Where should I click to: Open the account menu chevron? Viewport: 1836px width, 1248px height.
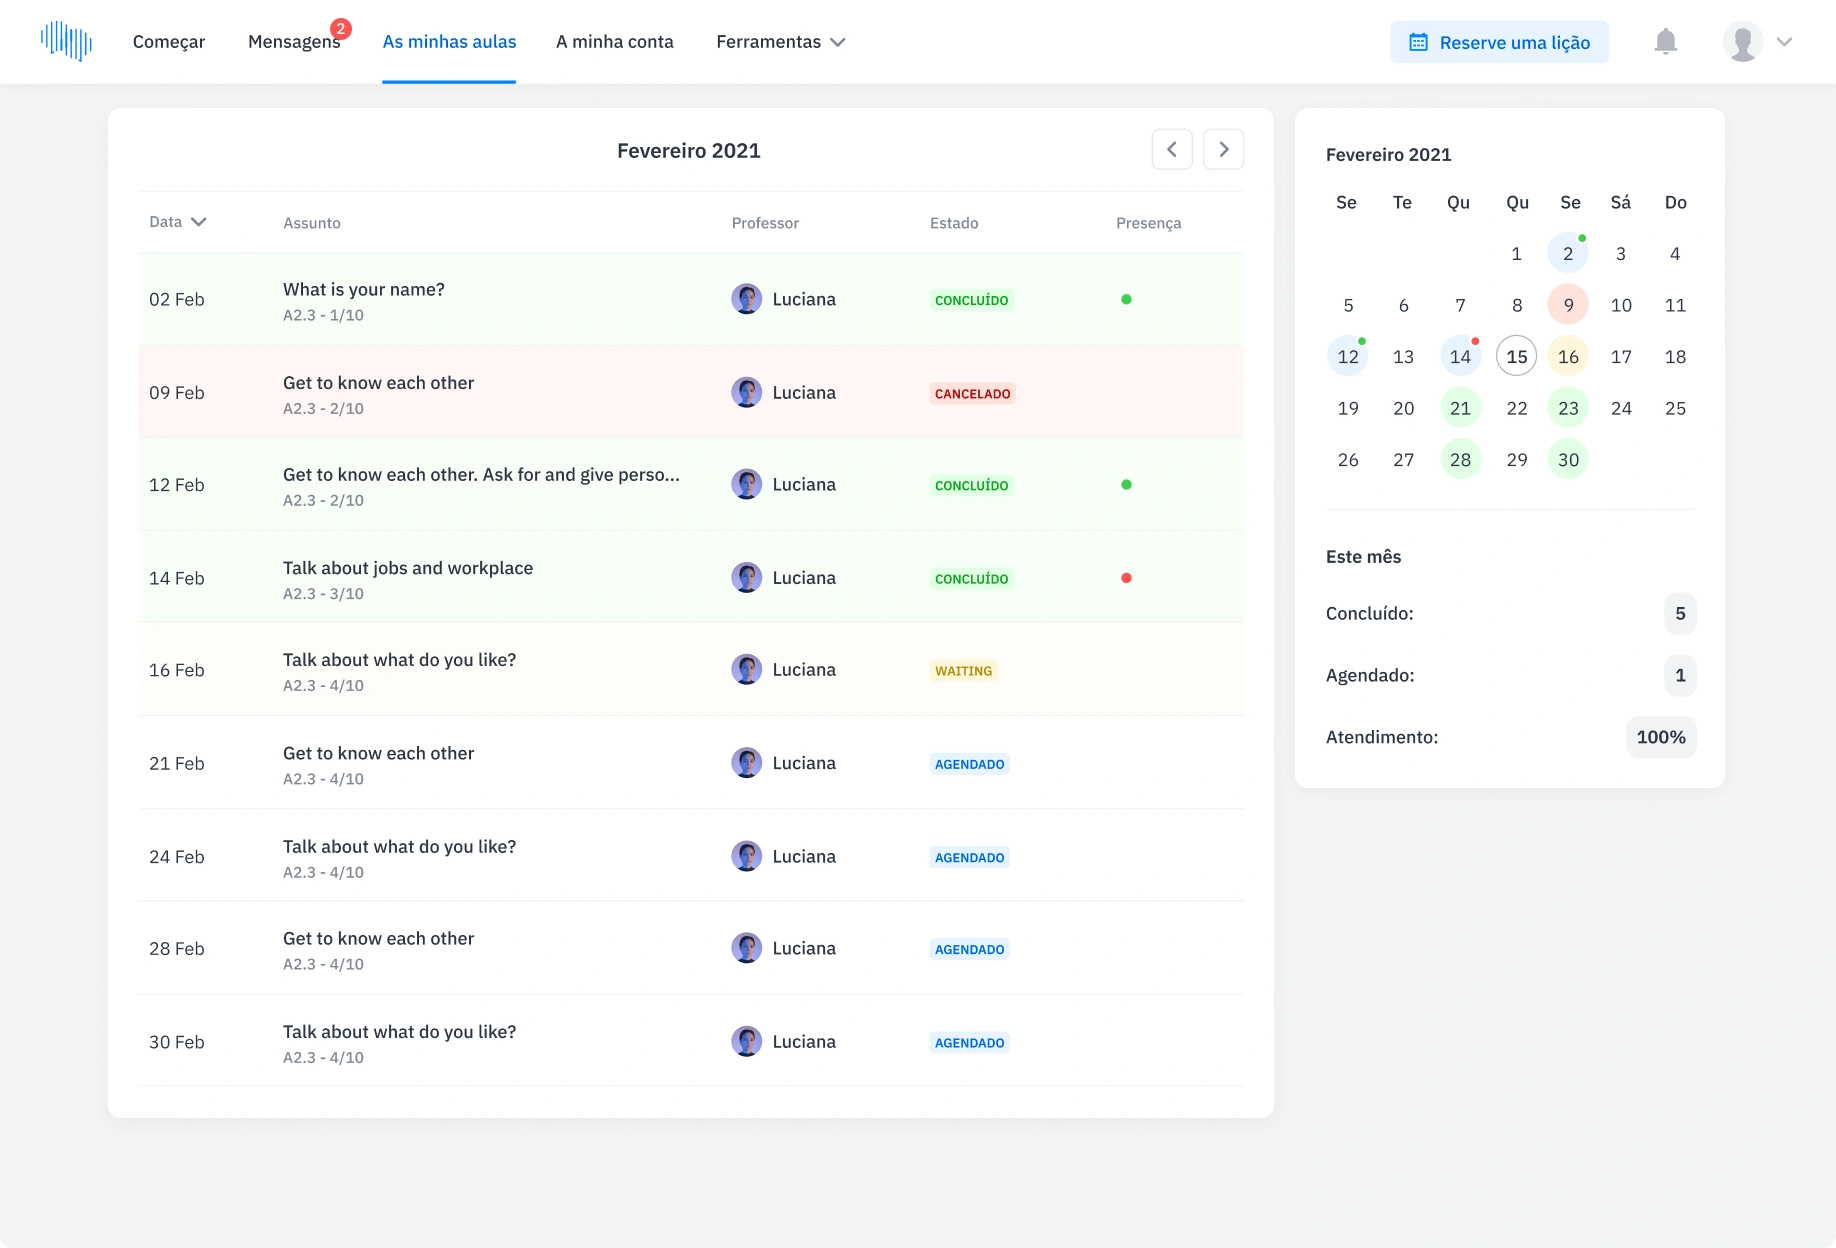(1784, 42)
